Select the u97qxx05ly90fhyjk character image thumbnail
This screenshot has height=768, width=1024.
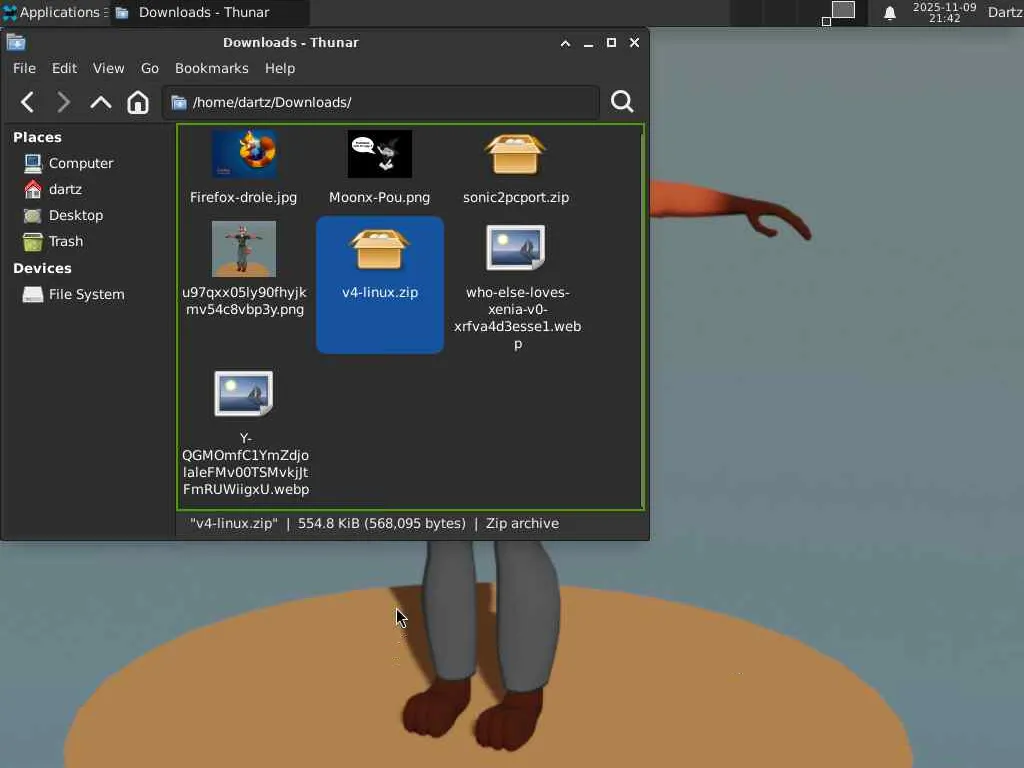click(244, 249)
